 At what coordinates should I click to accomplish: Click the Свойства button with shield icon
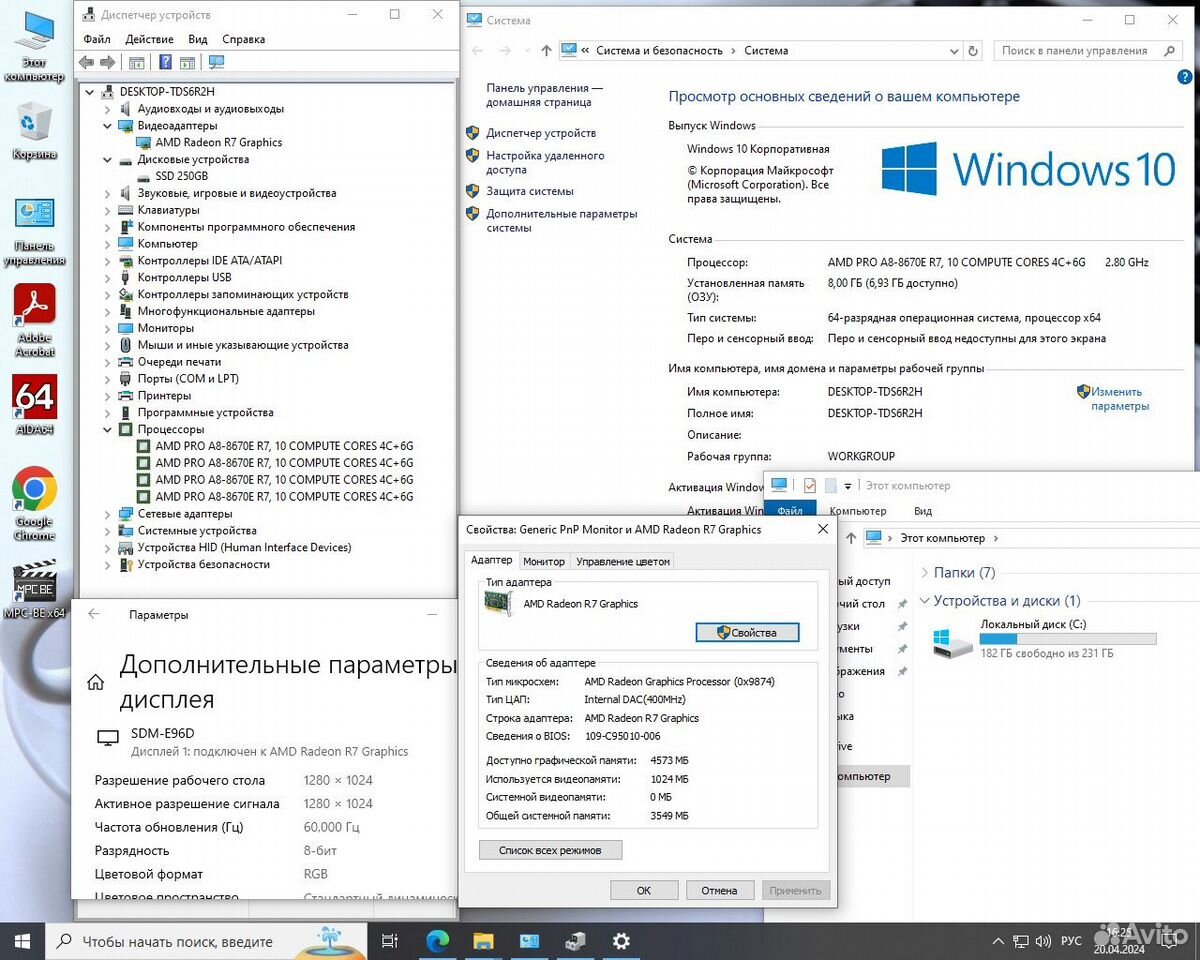tap(748, 632)
